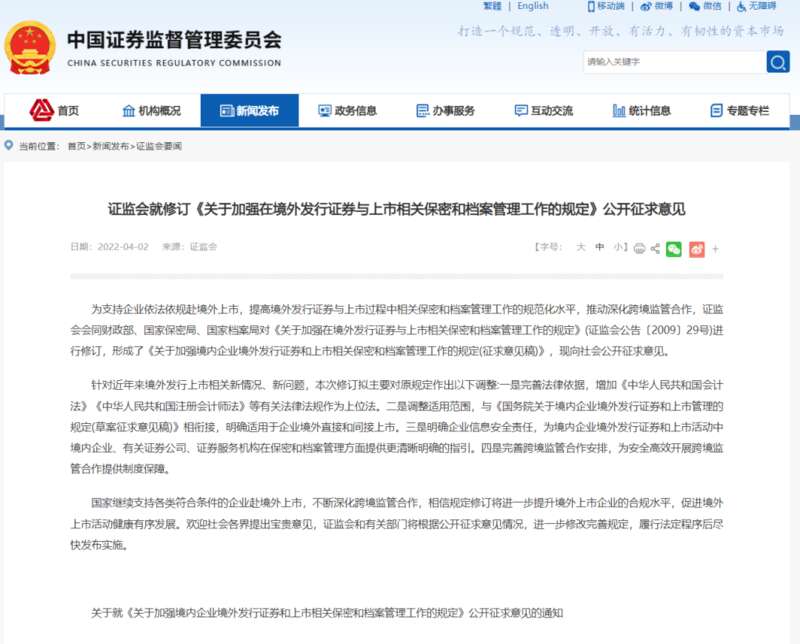
Task: Share article via red Weibo icon
Action: coord(696,248)
